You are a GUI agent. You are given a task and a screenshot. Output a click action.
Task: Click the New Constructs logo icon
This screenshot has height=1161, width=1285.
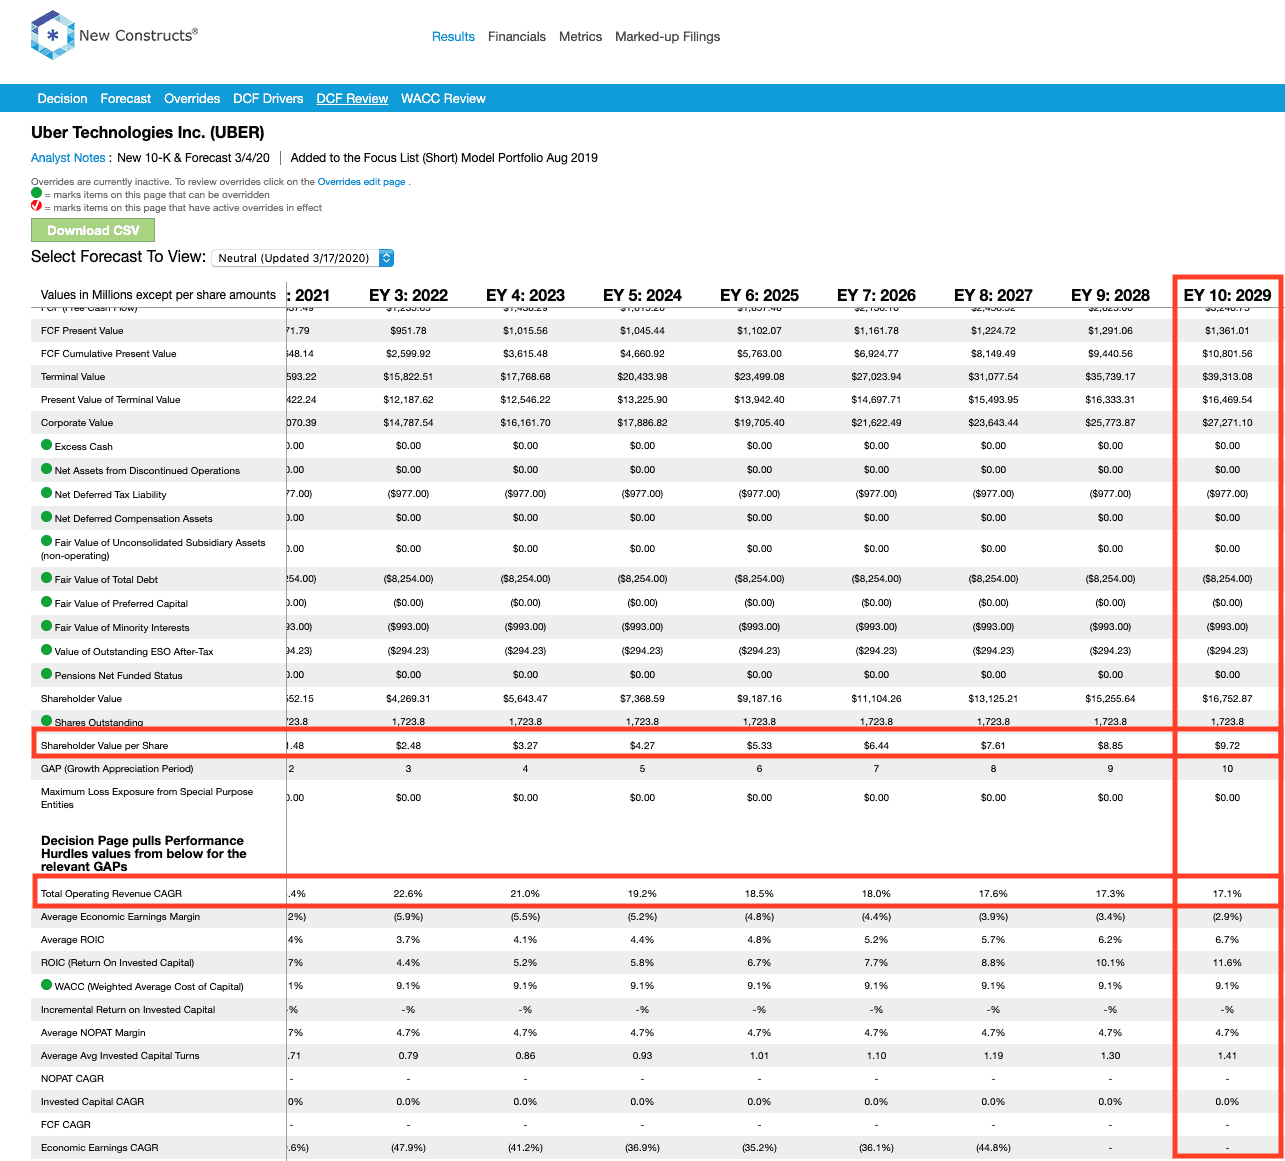tap(53, 35)
